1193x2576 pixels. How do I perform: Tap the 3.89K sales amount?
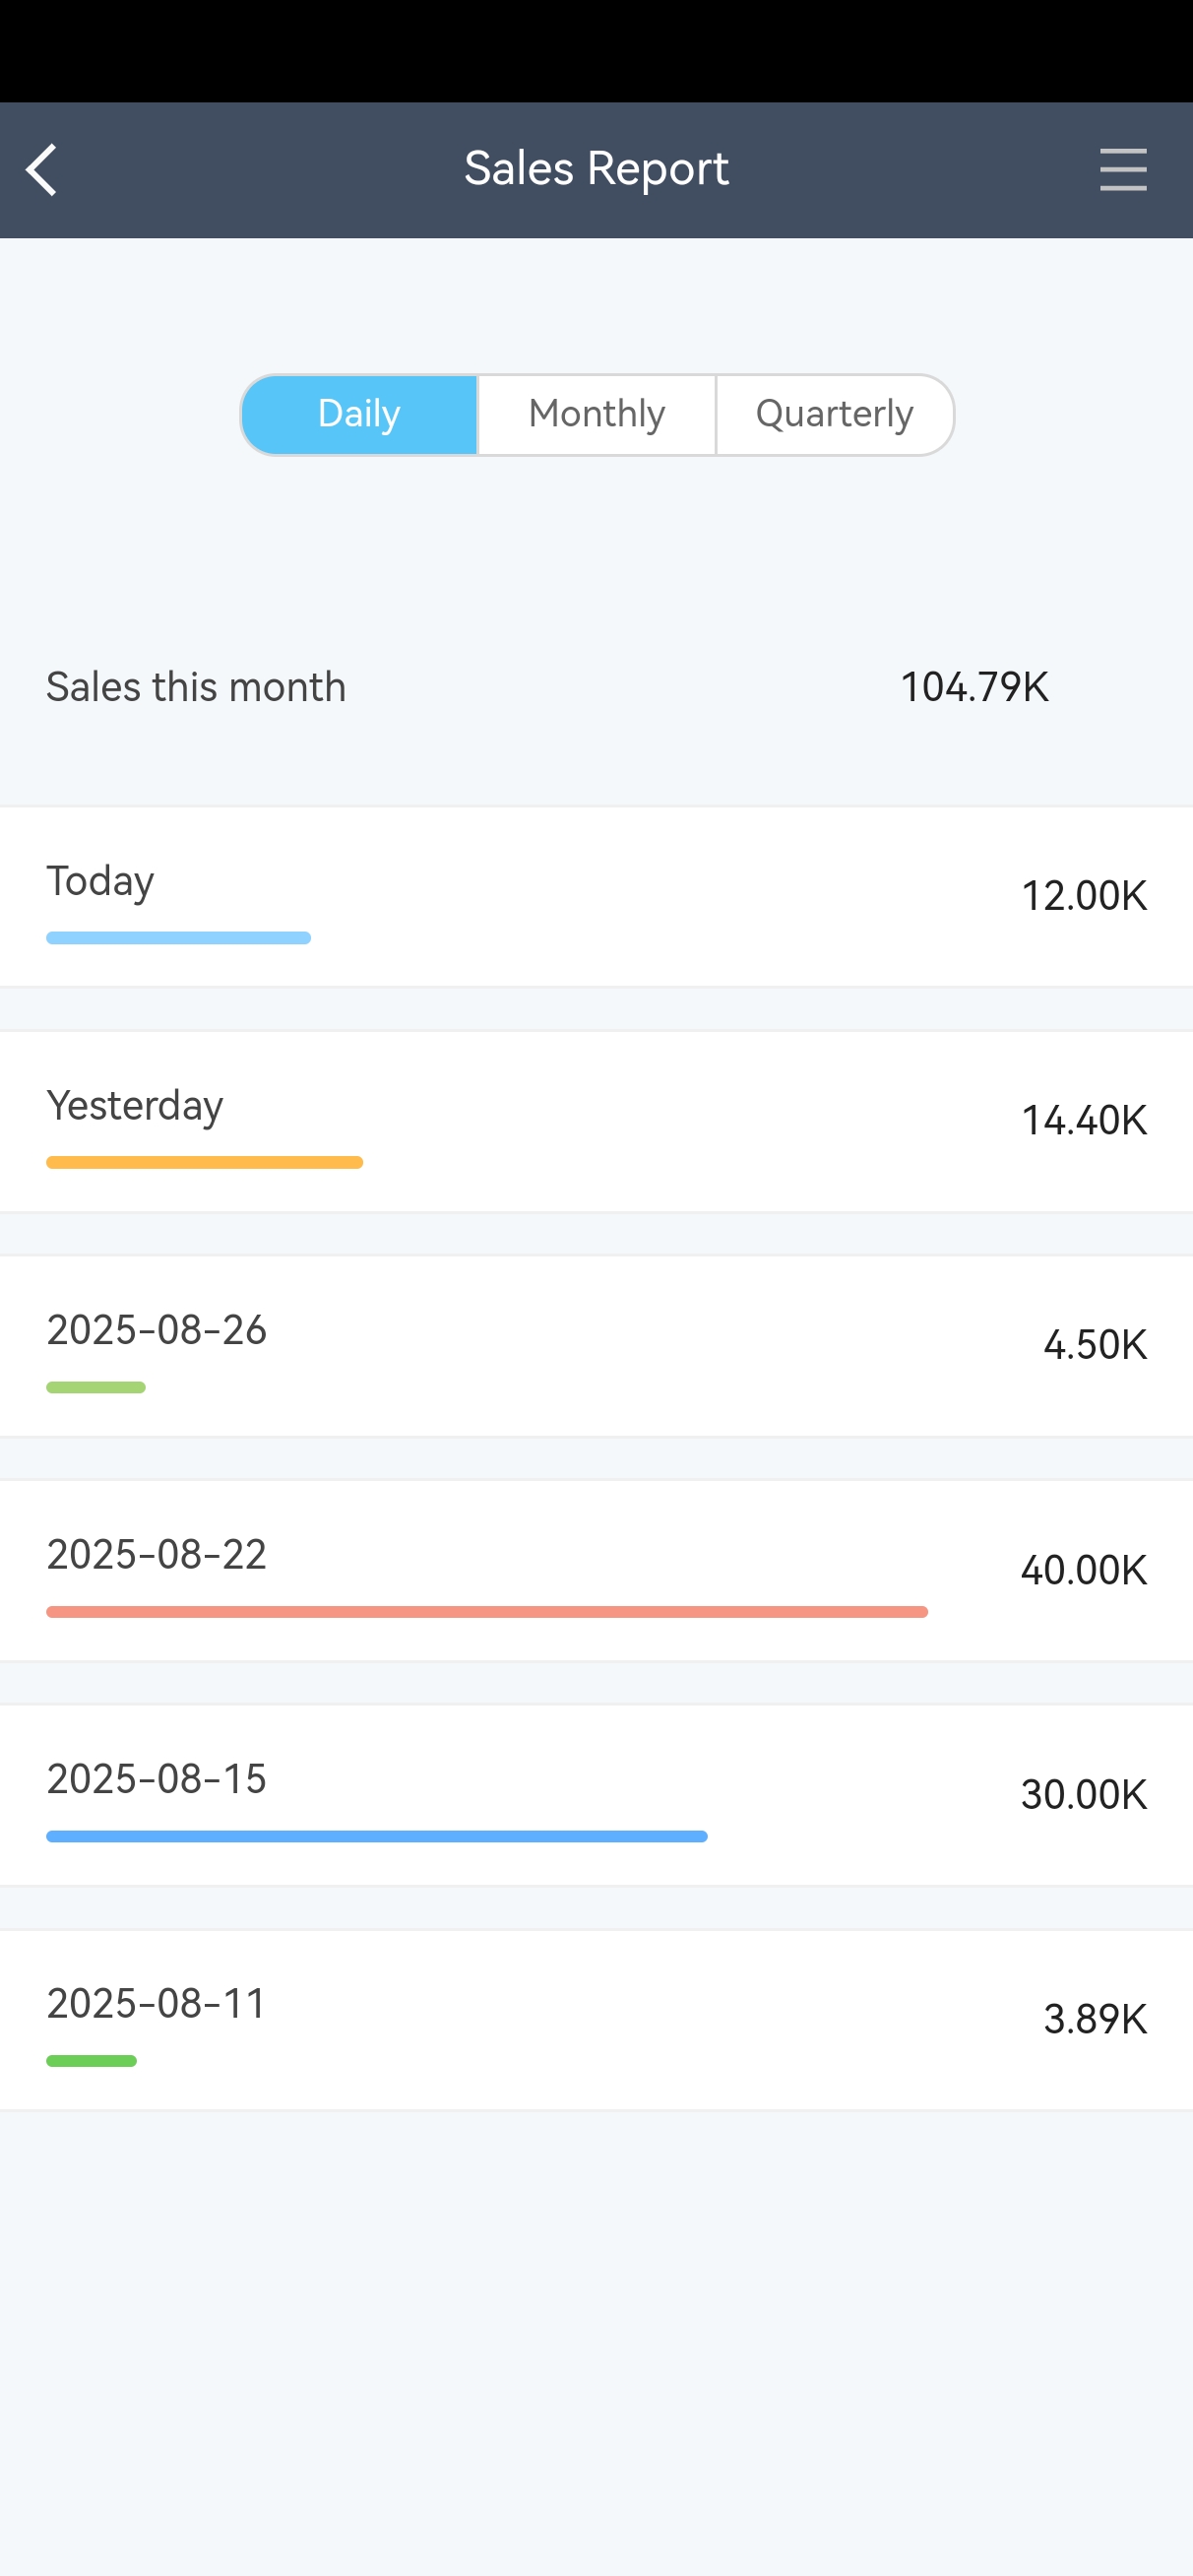(x=1094, y=2019)
